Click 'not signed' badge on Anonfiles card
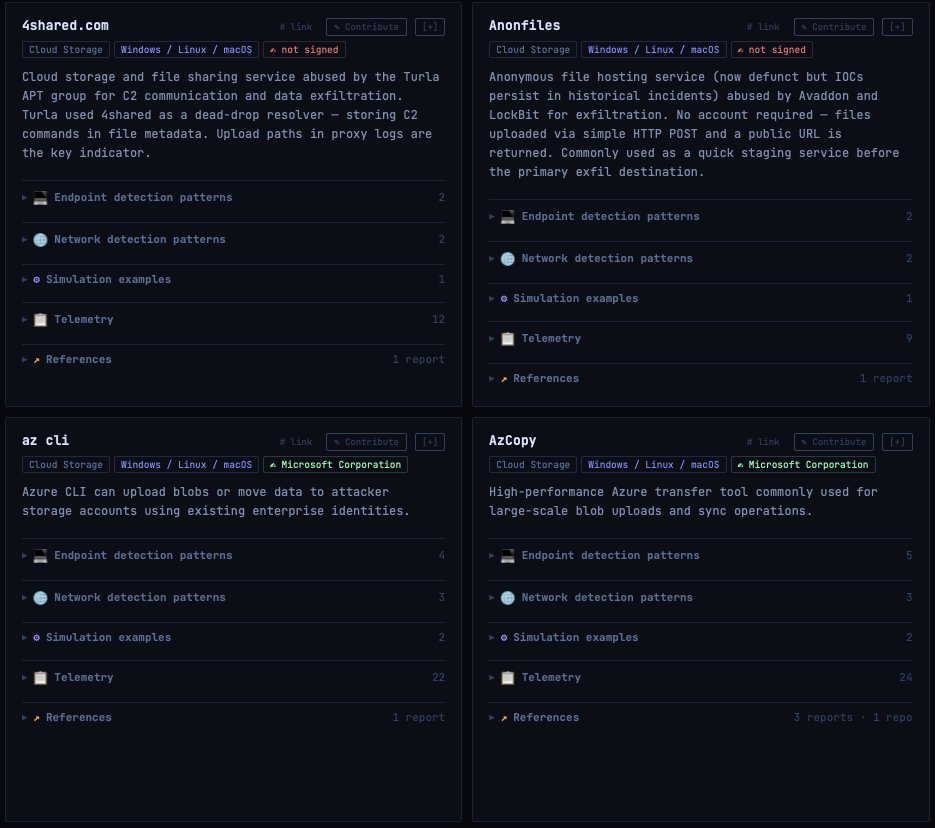 (x=772, y=49)
